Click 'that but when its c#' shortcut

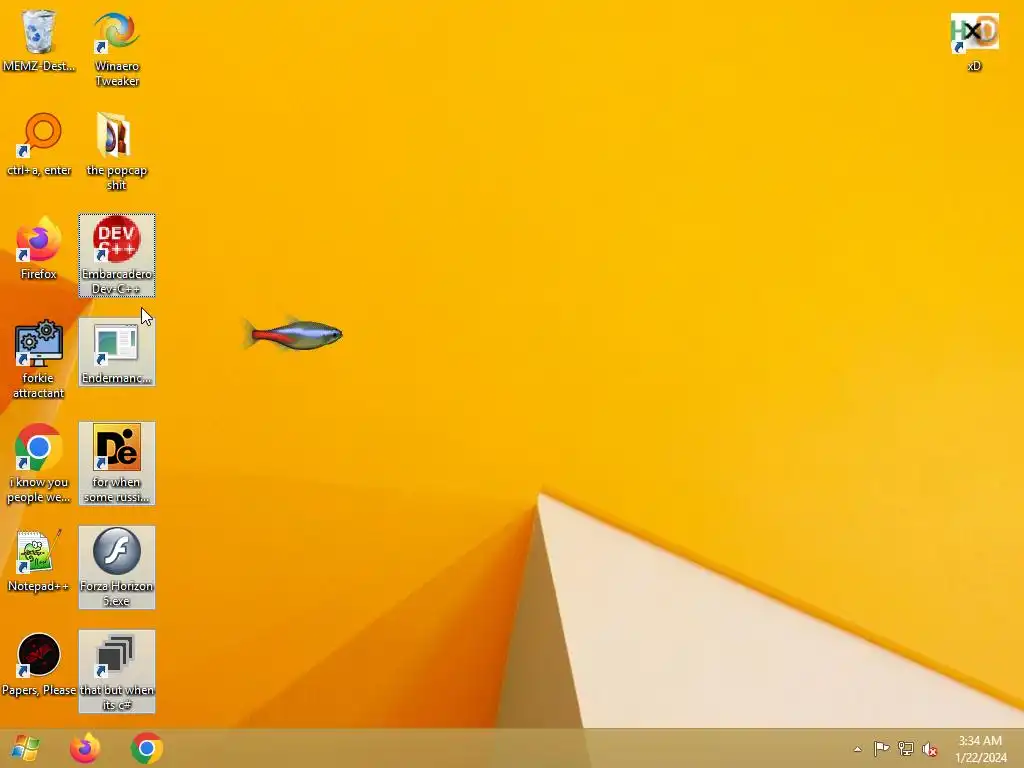[x=117, y=671]
